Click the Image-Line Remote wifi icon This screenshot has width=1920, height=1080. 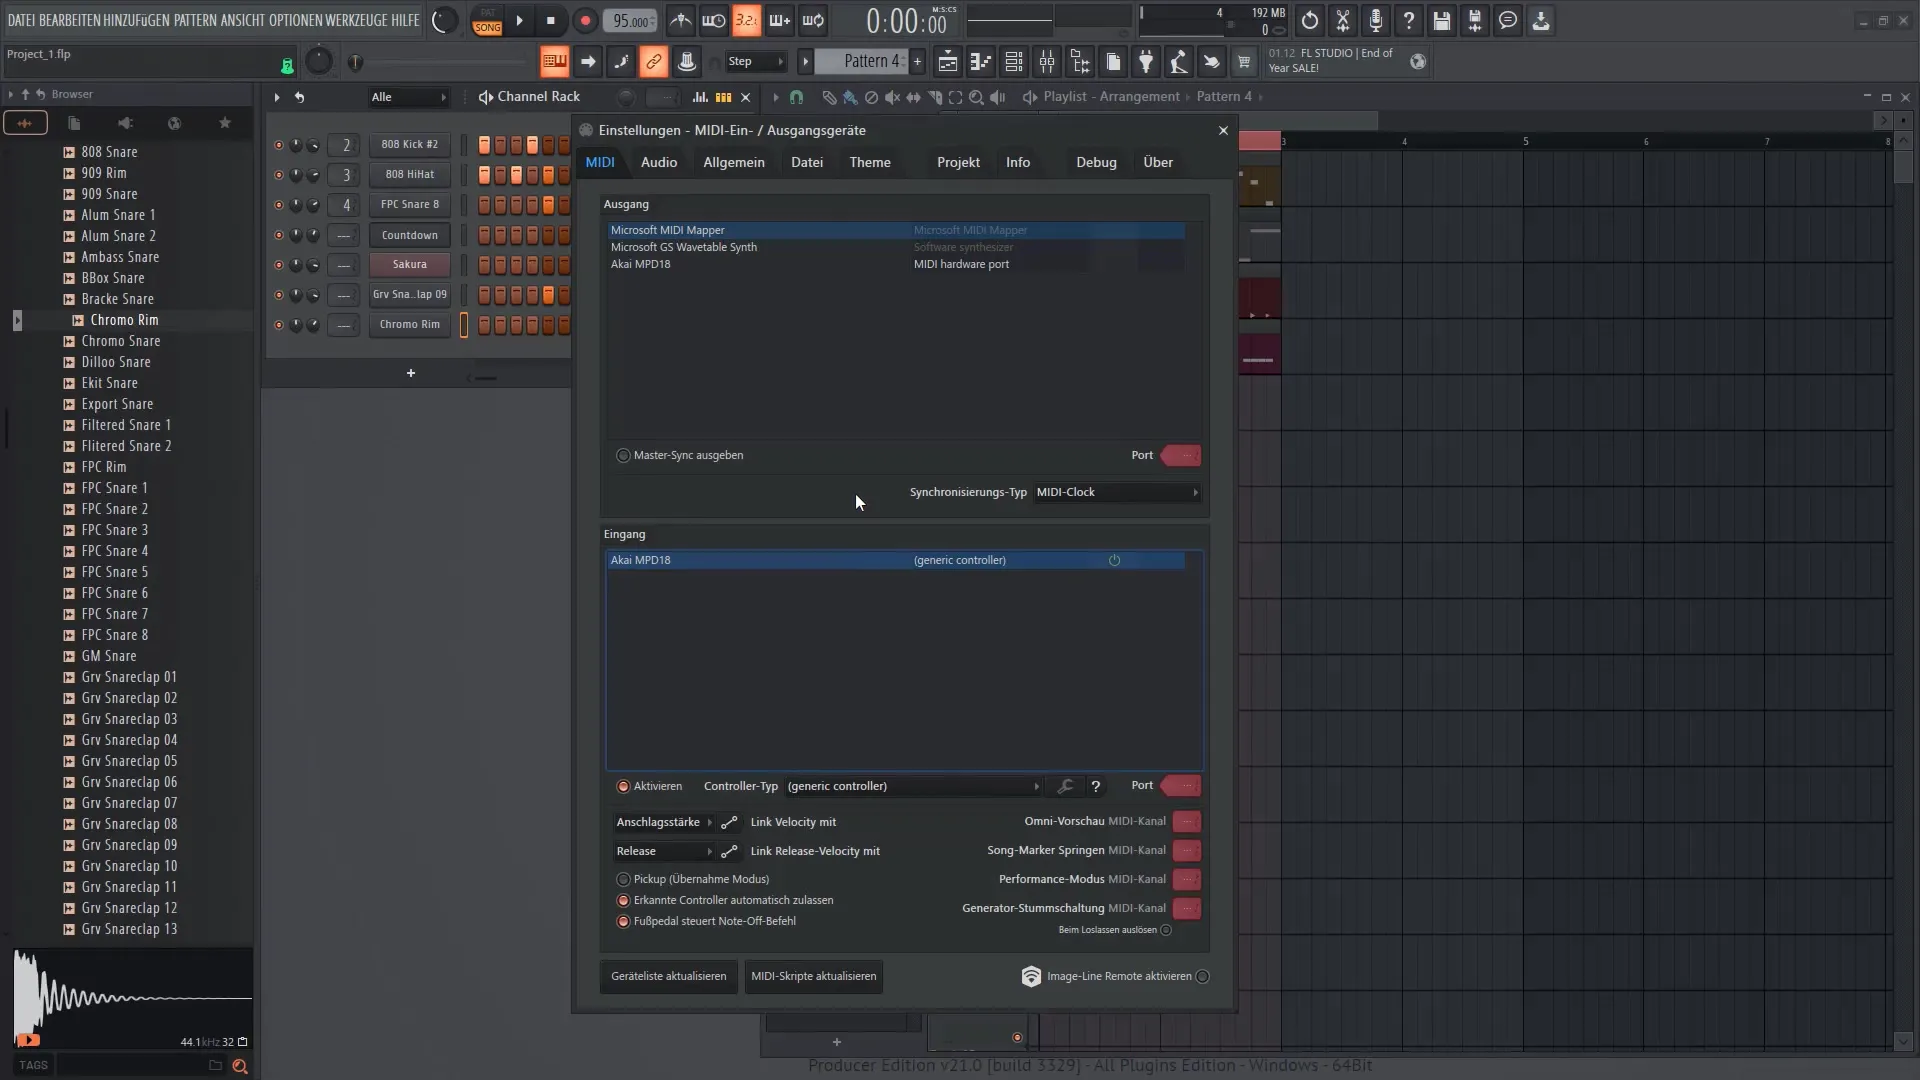[x=1031, y=976]
